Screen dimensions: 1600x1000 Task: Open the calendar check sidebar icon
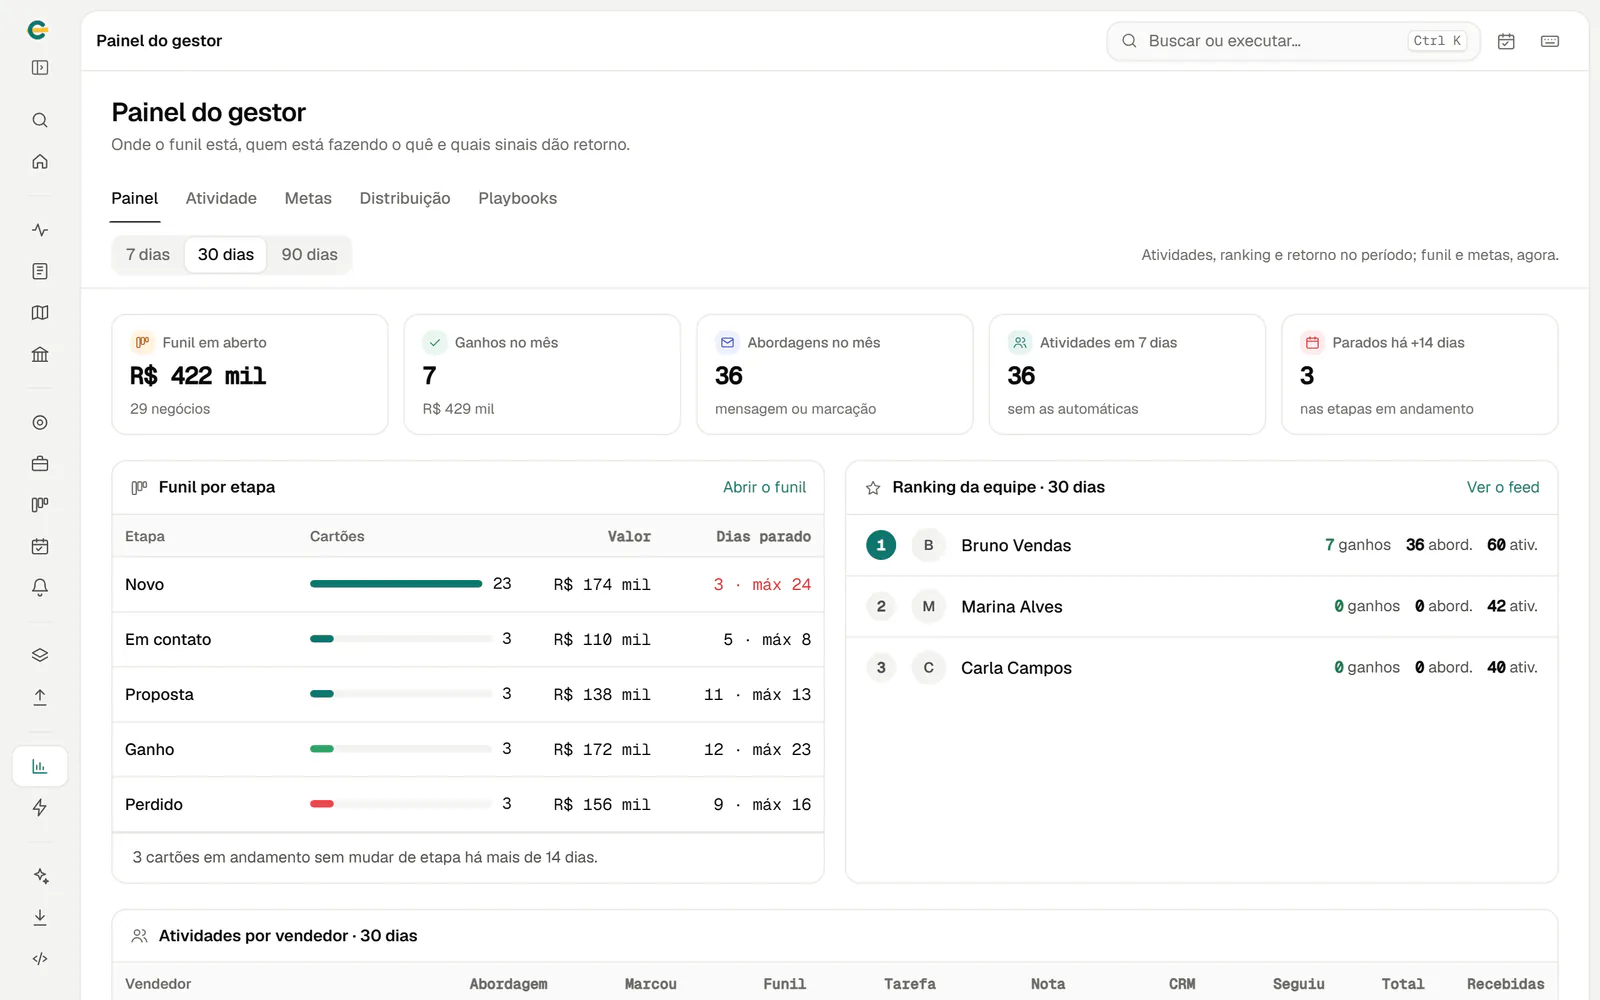coord(40,546)
